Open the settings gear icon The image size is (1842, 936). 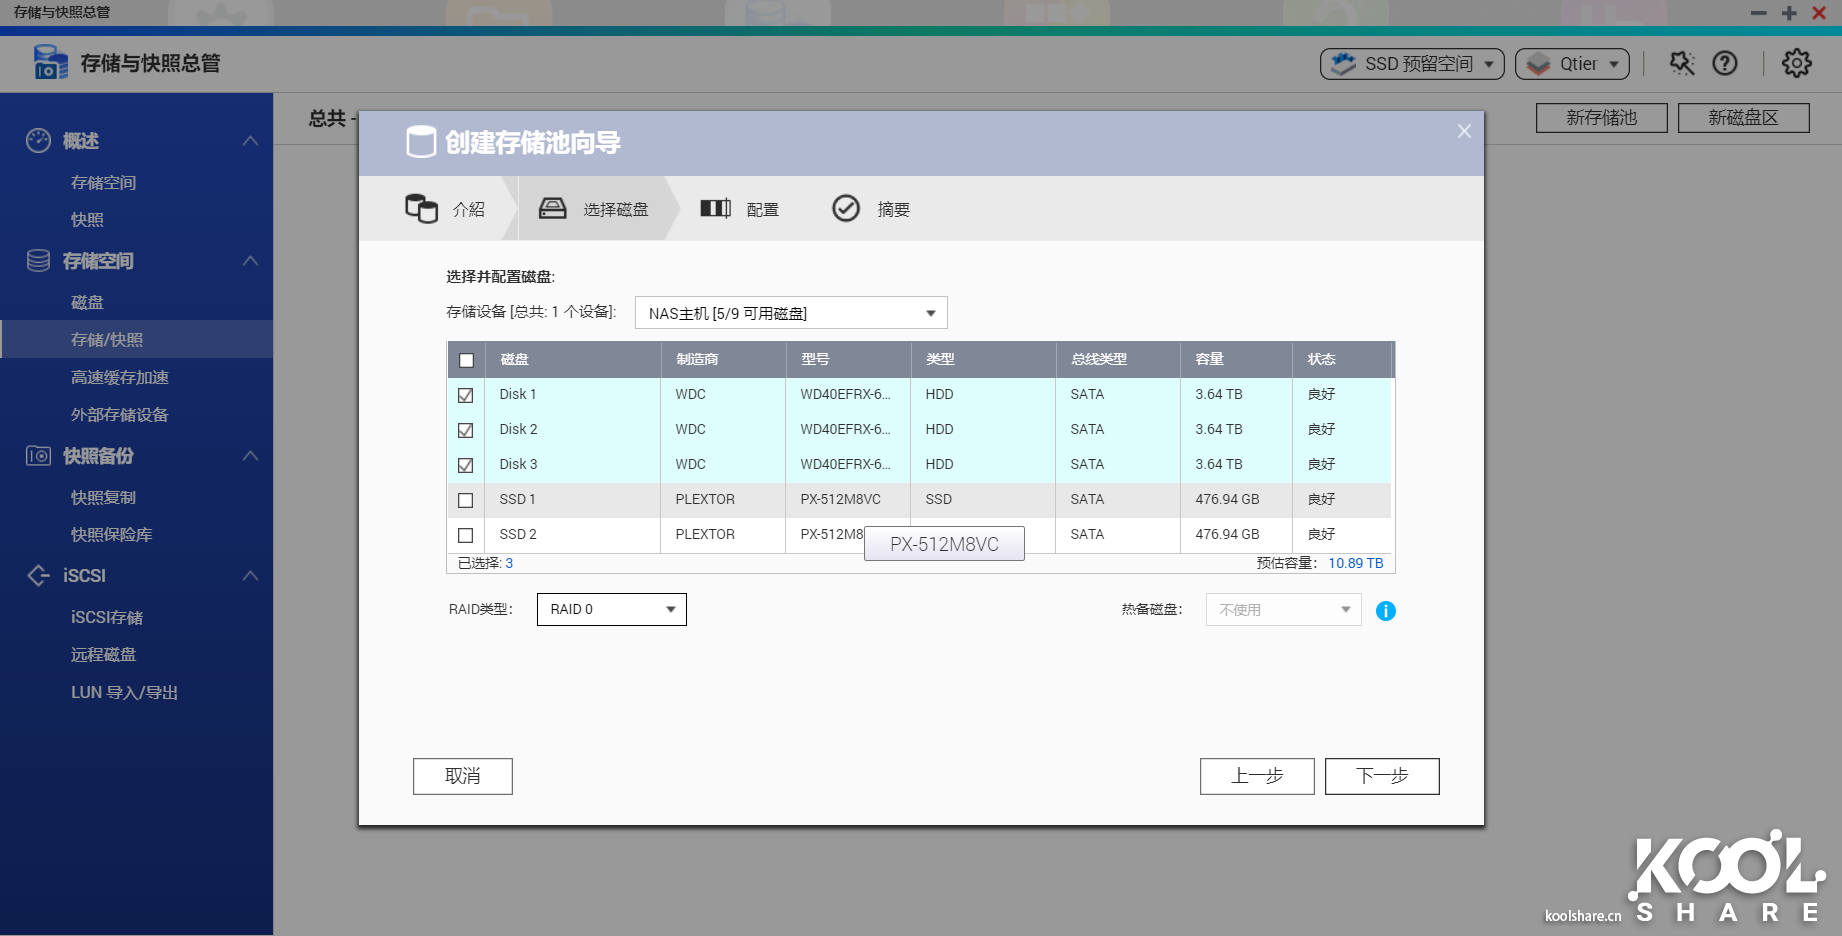point(1796,64)
